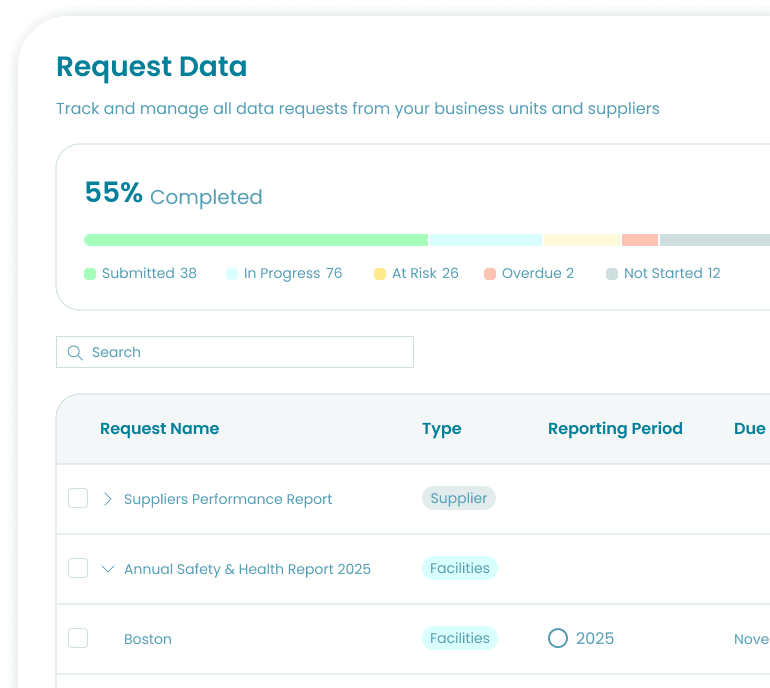Viewport: 770px width, 688px height.
Task: Expand Suppliers Performance Report row chevron
Action: (x=108, y=499)
